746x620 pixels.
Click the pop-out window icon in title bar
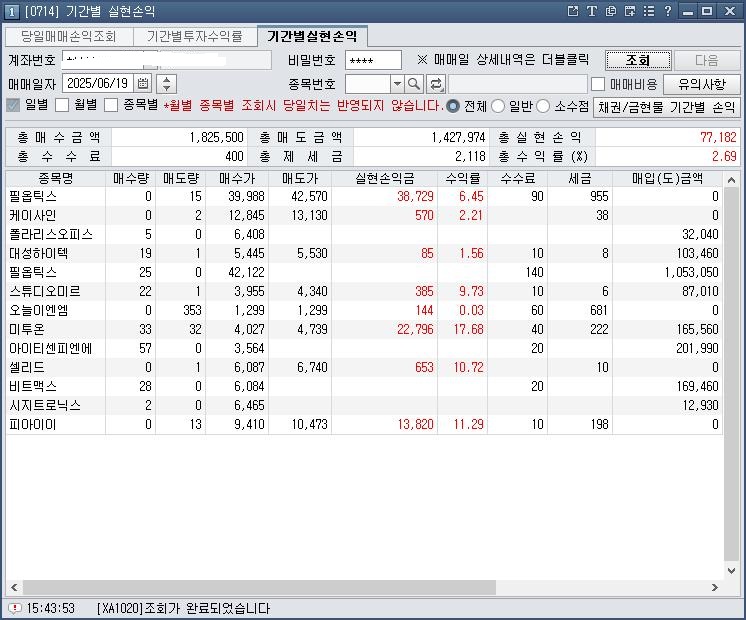(573, 11)
